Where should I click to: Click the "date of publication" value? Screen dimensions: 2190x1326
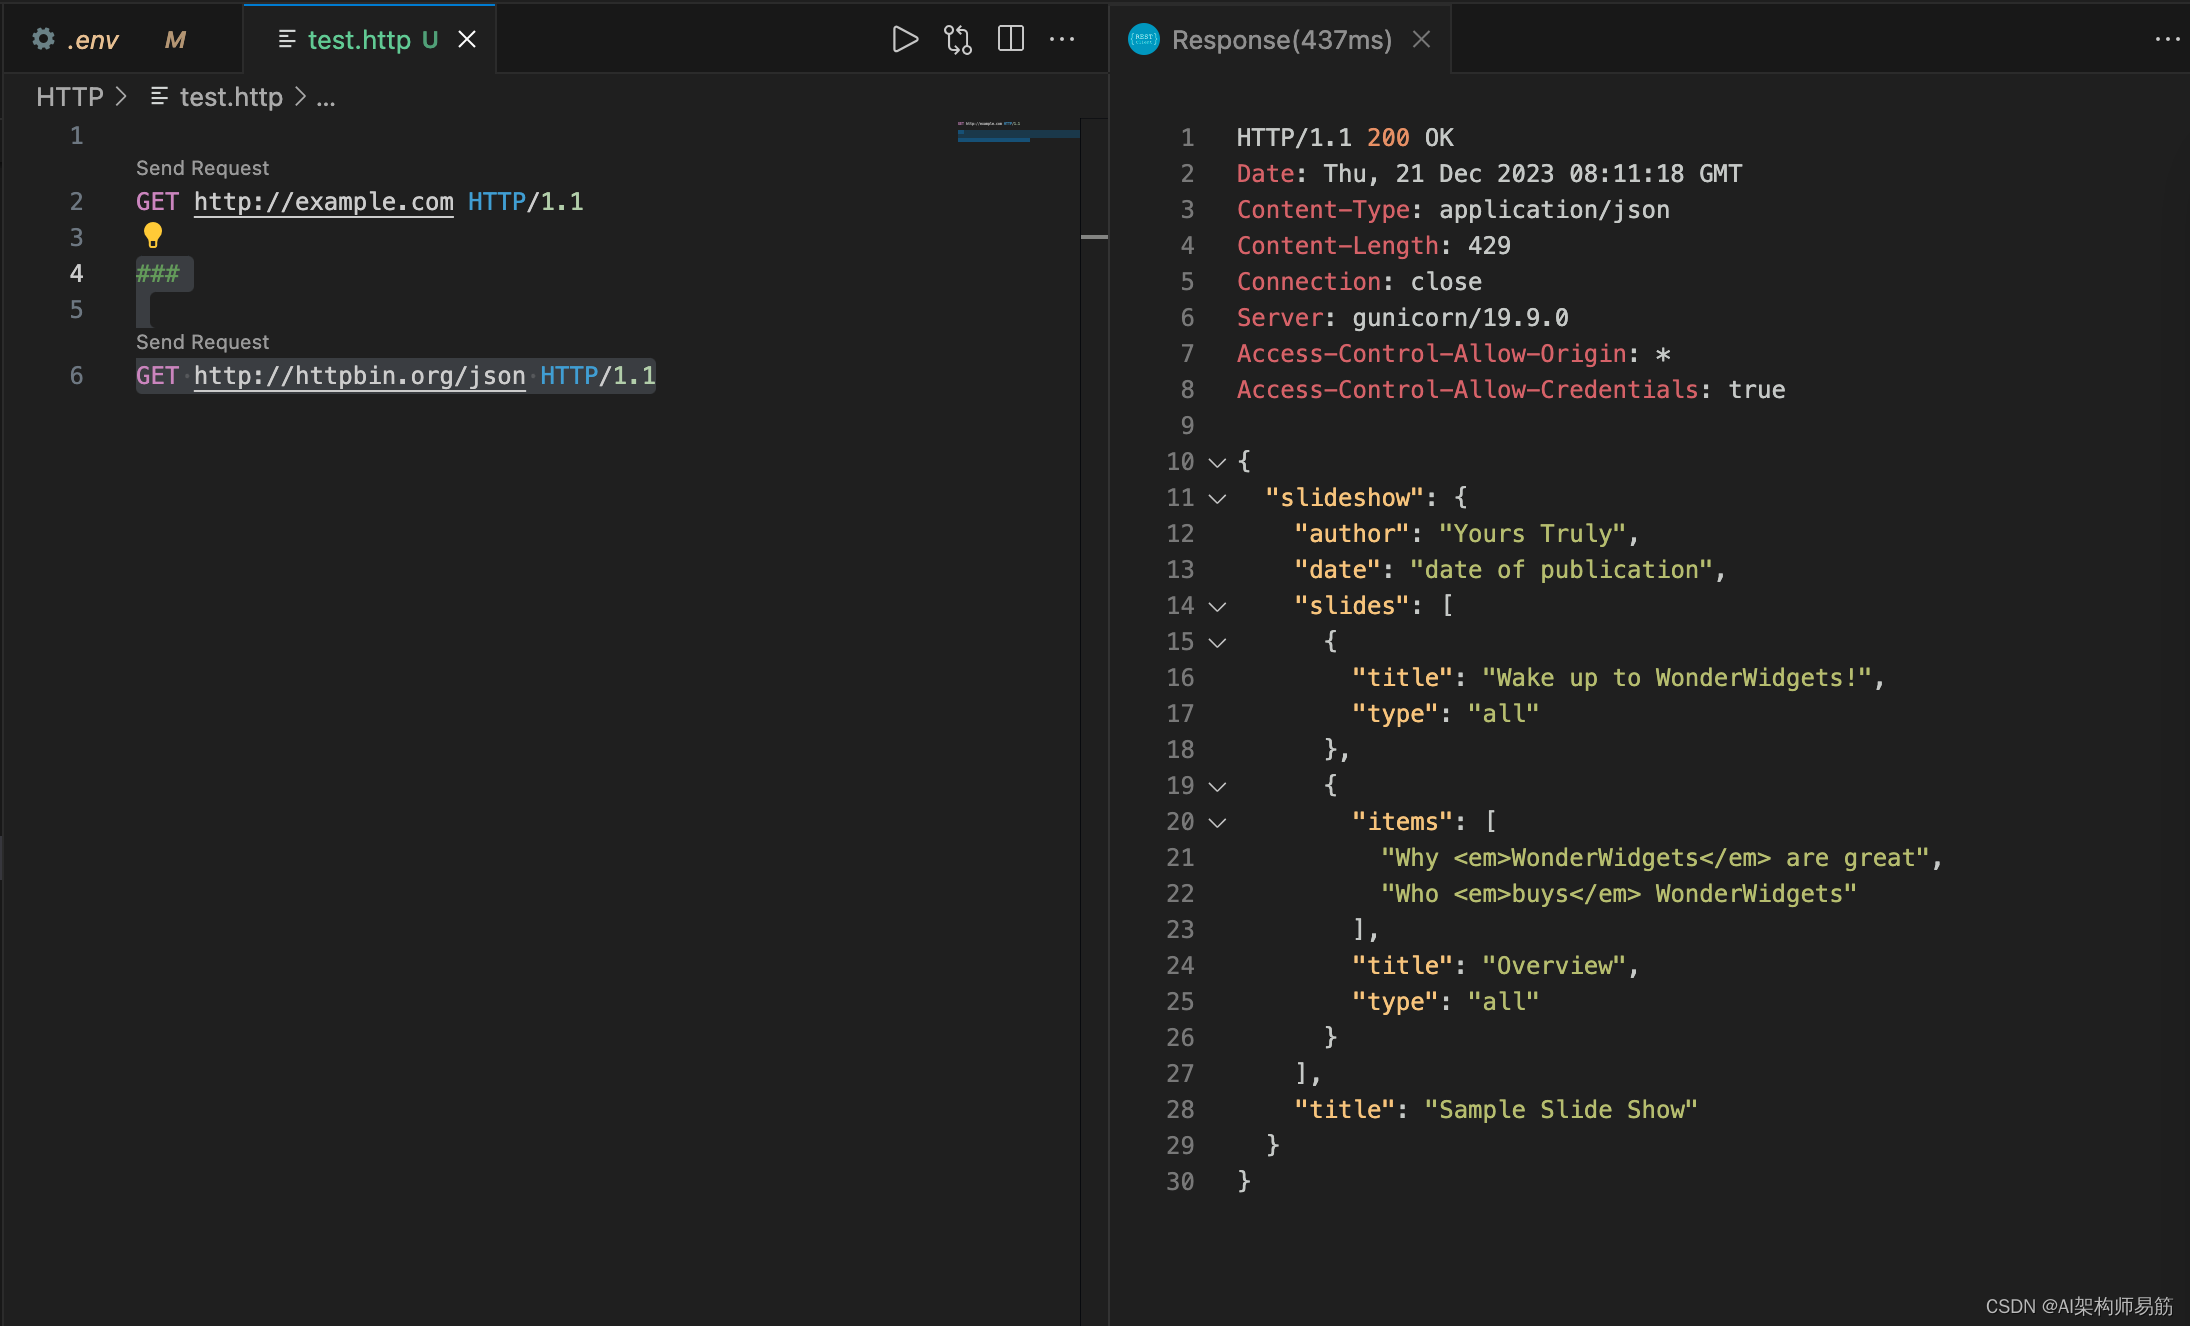coord(1560,570)
